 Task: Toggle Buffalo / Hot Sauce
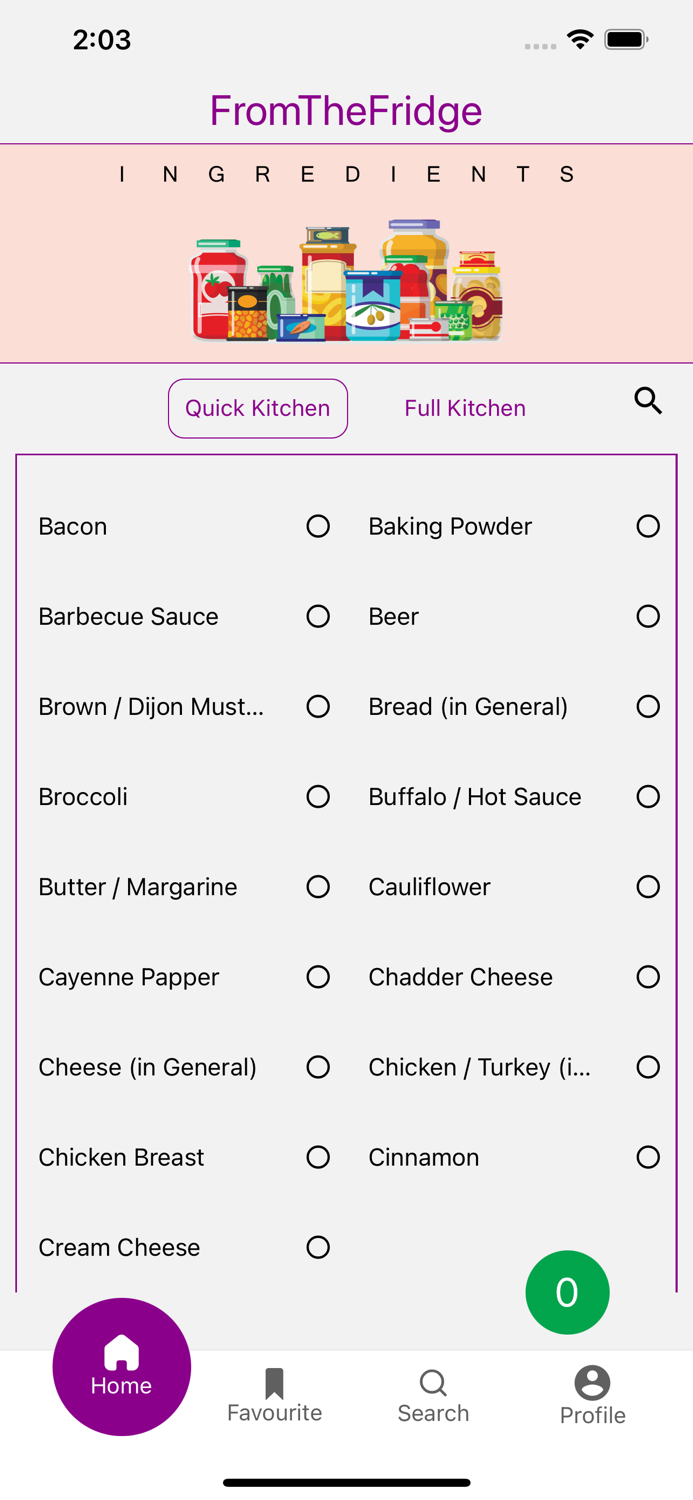coord(648,797)
